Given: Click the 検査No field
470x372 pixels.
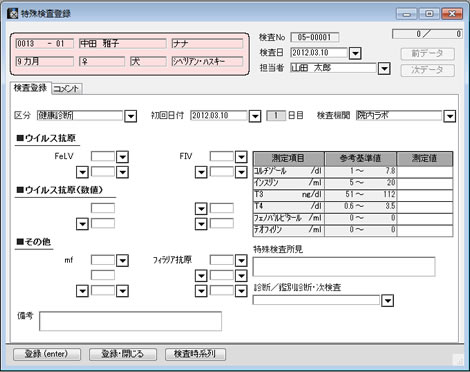Looking at the screenshot, I should pyautogui.click(x=315, y=37).
